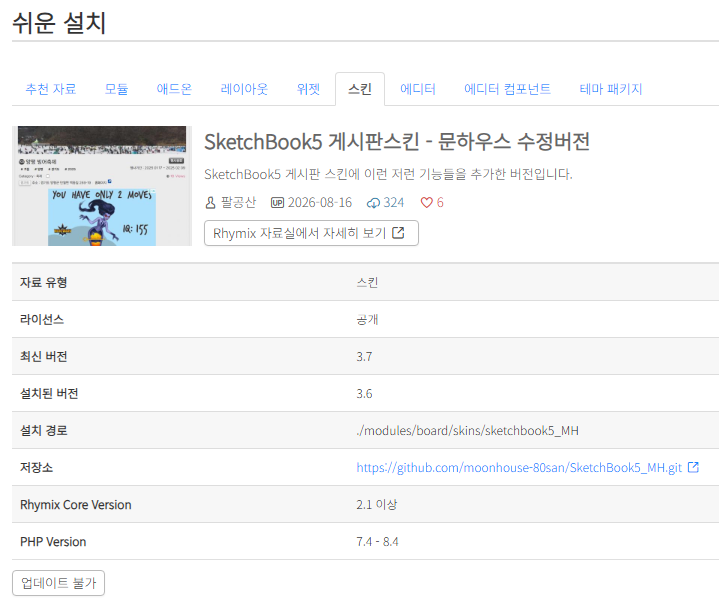This screenshot has height=609, width=719.
Task: Click external link icon in 자세히 보기 button
Action: (398, 233)
